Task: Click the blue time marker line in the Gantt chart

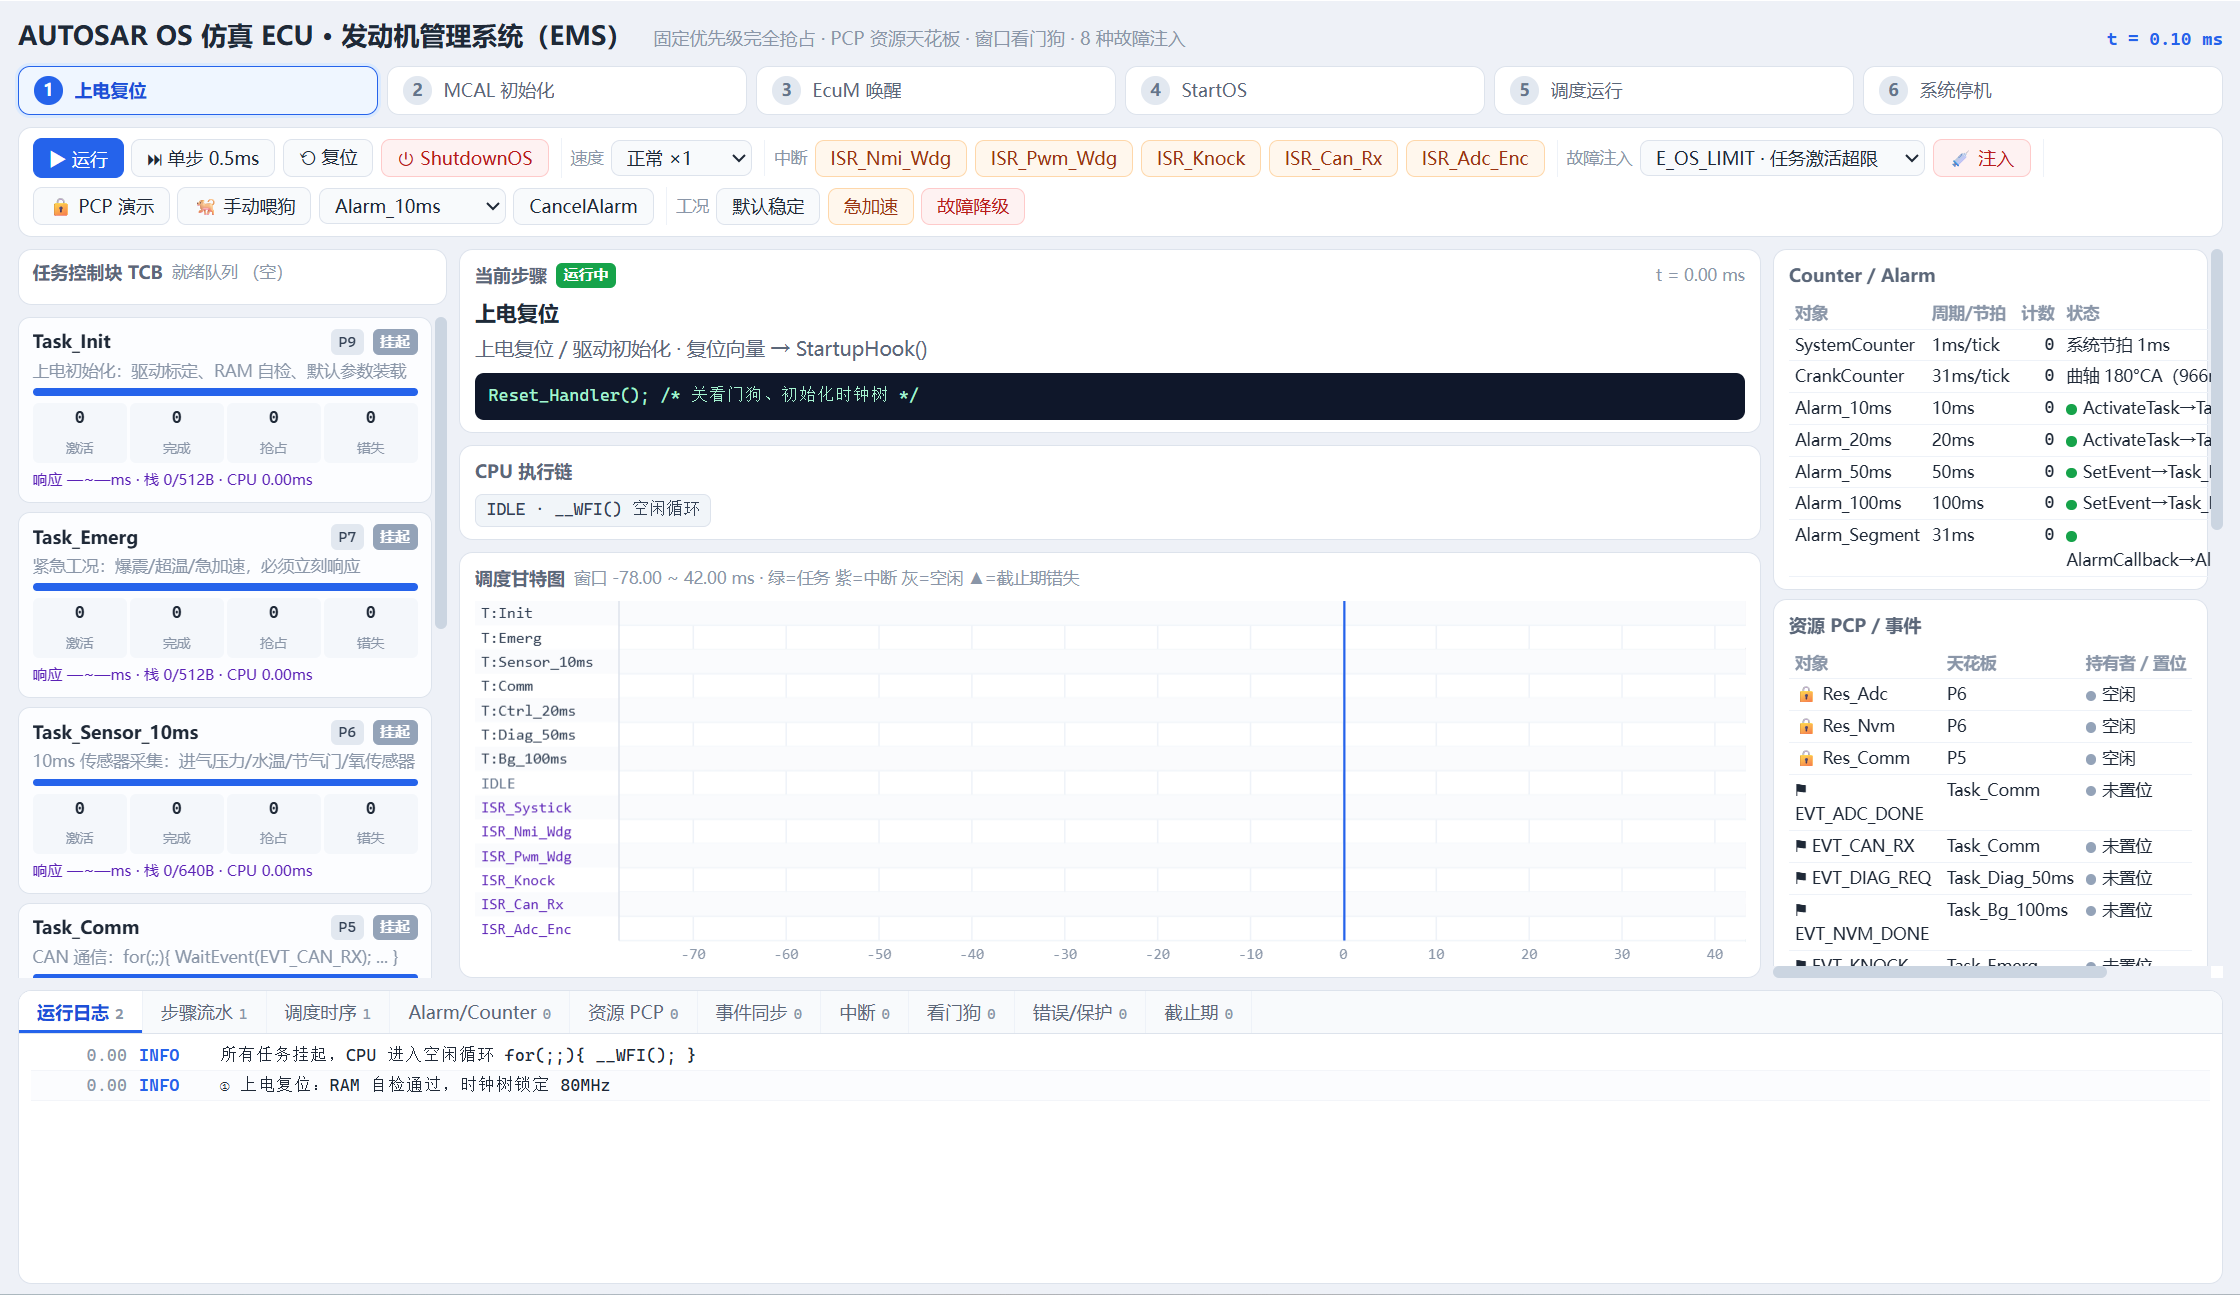Action: 1344,770
